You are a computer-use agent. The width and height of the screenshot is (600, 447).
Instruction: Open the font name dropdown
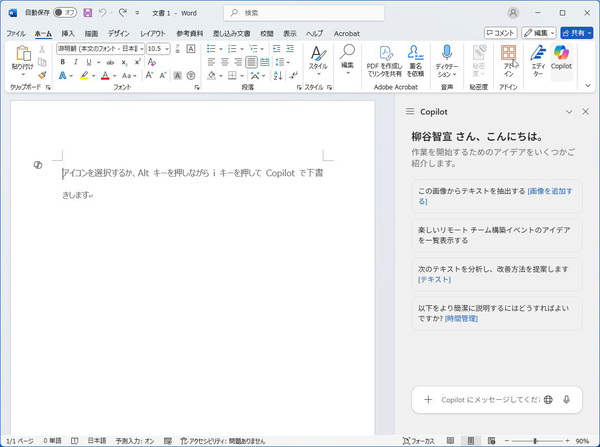coord(143,48)
